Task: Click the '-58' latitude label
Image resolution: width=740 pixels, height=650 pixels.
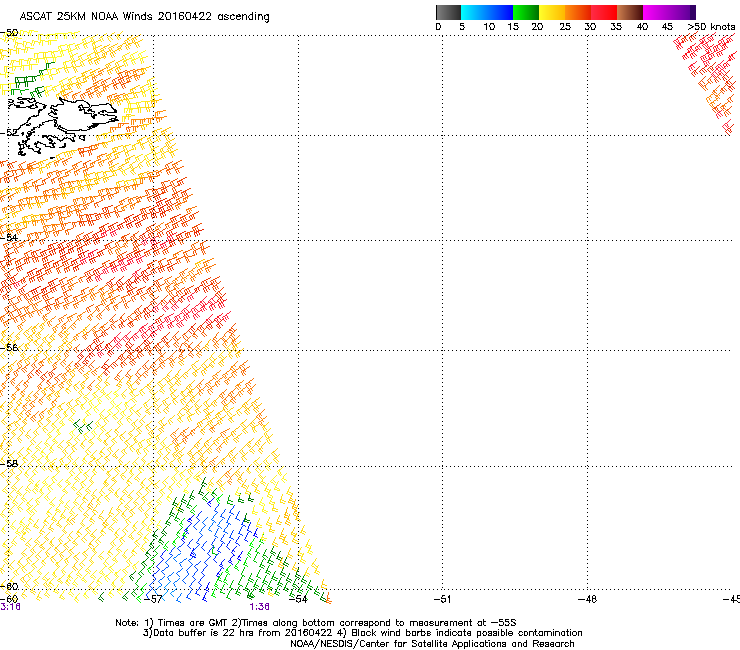Action: pos(9,464)
